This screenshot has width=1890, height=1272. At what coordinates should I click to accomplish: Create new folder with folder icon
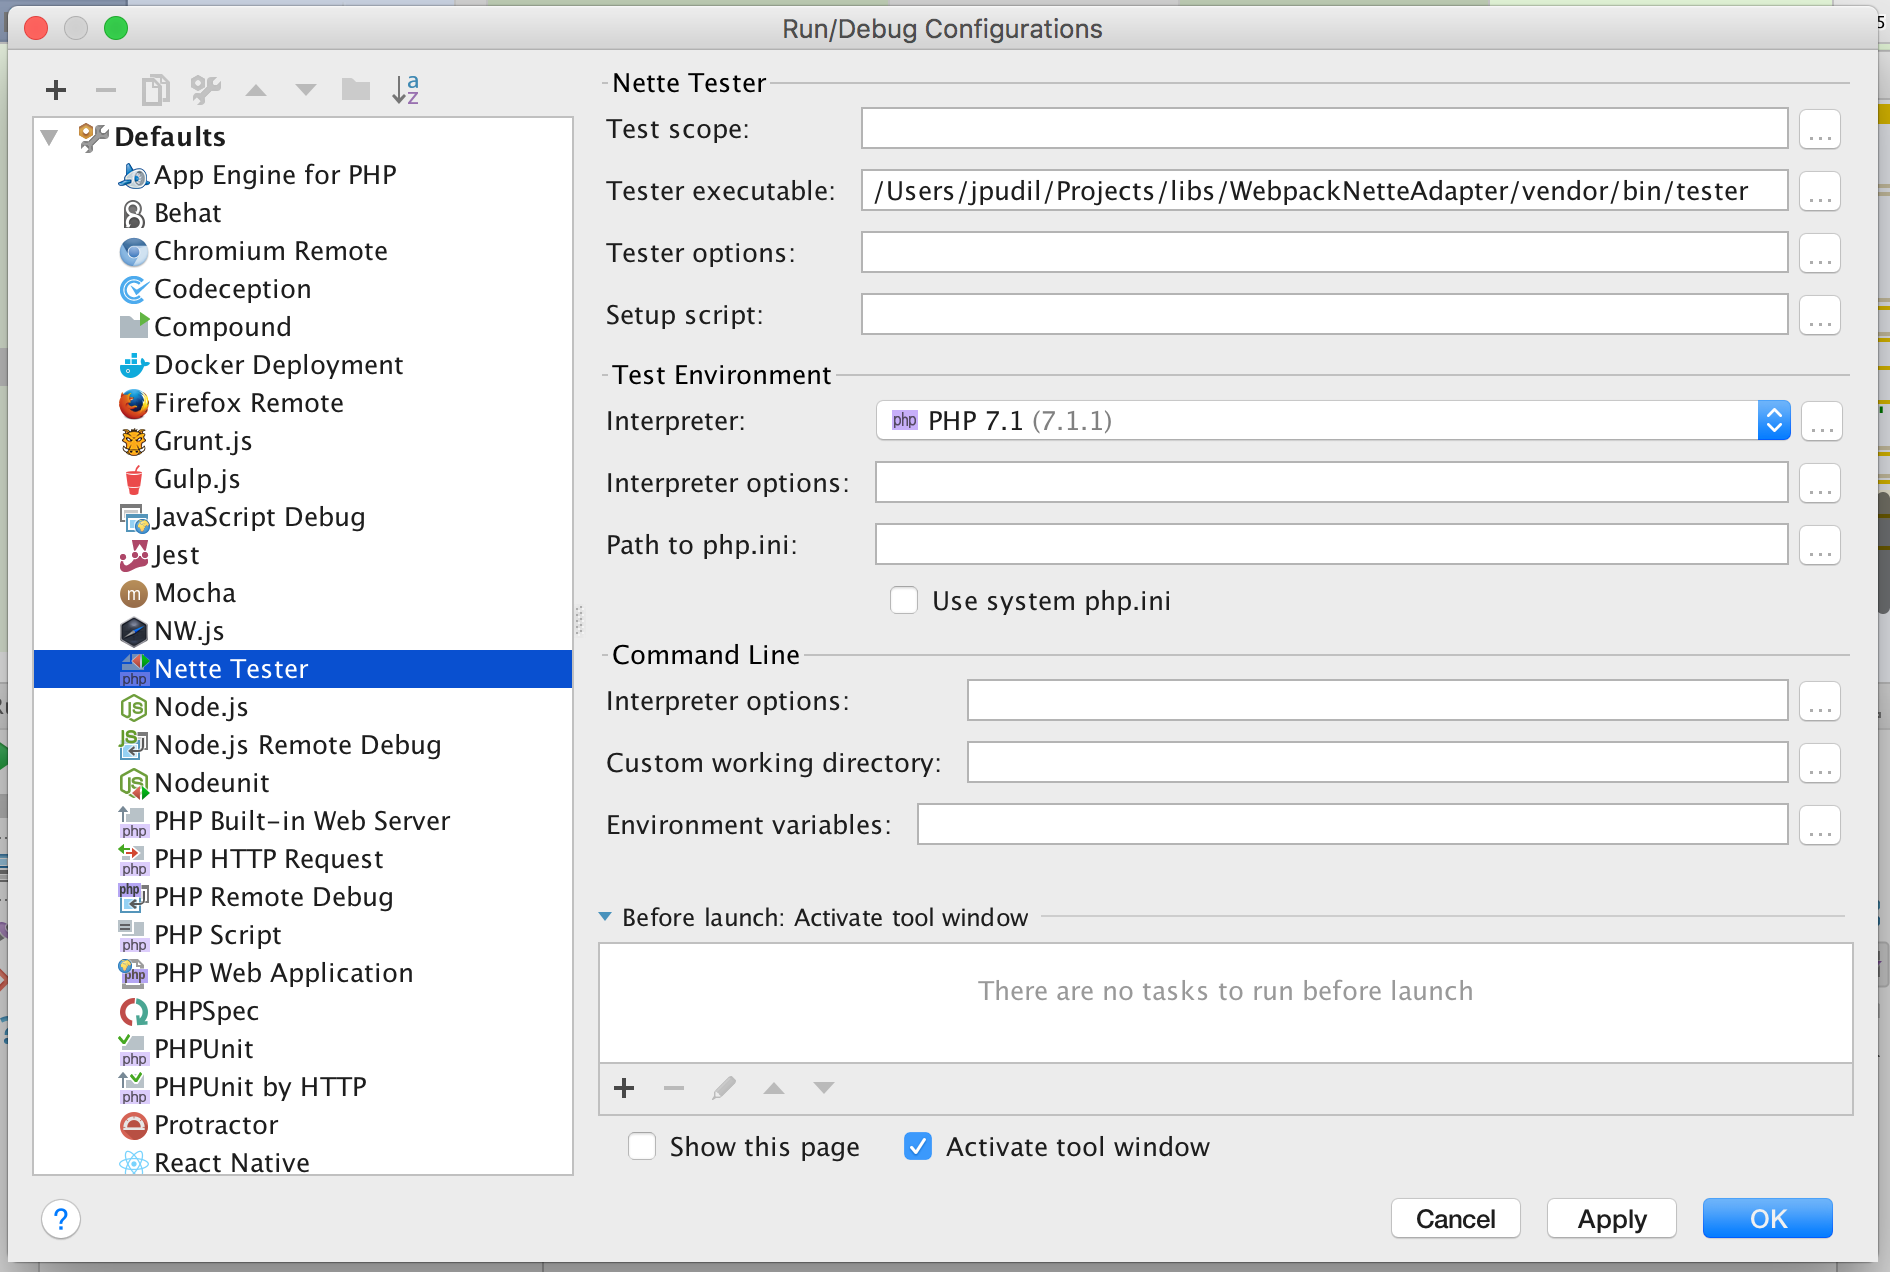356,90
